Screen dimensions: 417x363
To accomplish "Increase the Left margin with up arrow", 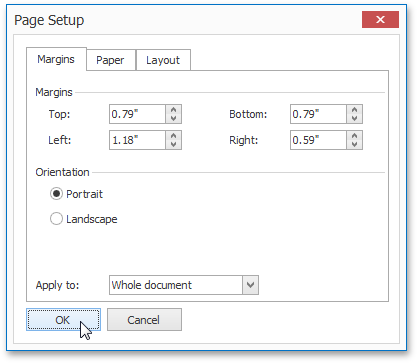I will click(x=174, y=136).
